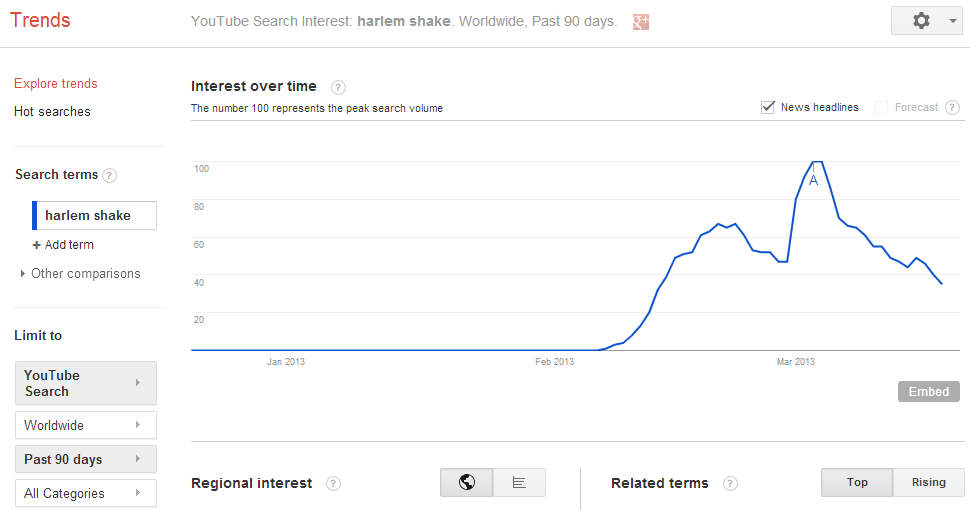Open the settings gear menu

coord(926,20)
